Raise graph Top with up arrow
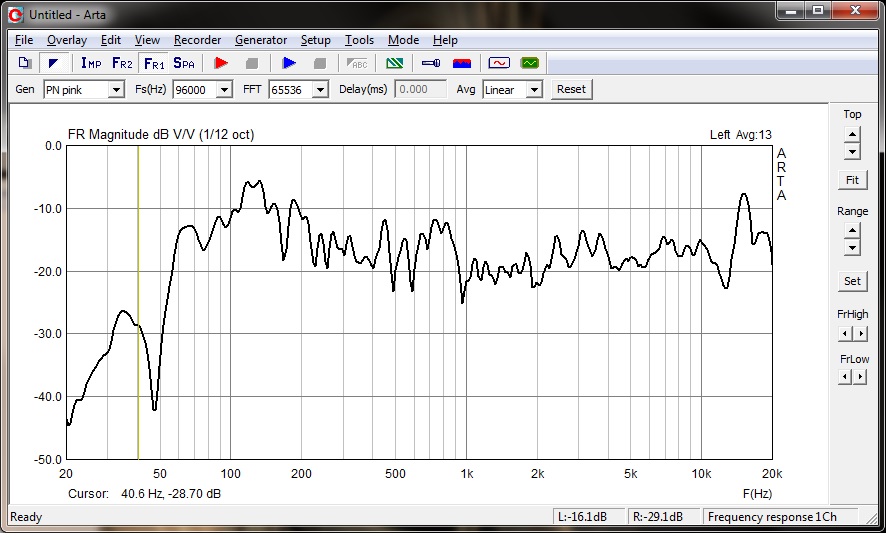886x540 pixels. [852, 134]
